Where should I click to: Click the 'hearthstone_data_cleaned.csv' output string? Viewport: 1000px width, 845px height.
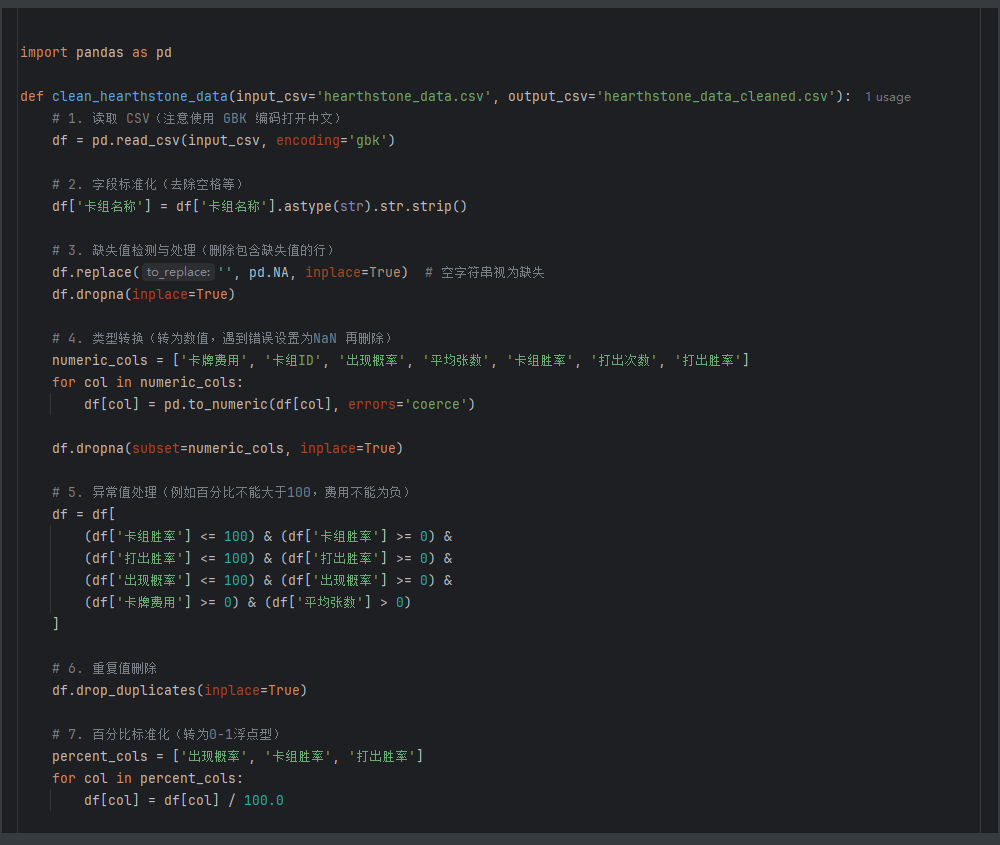tap(714, 96)
